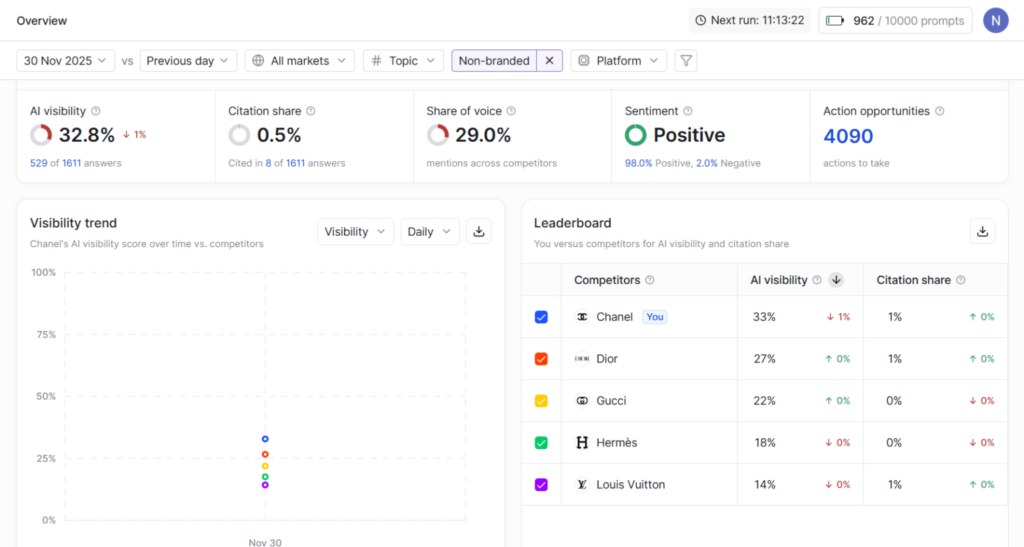Open the Daily interval dropdown
The height and width of the screenshot is (547, 1024).
coord(430,232)
